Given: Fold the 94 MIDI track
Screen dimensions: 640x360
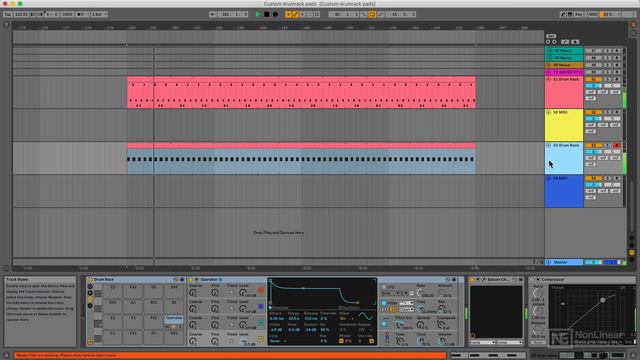Looking at the screenshot, I should (549, 178).
